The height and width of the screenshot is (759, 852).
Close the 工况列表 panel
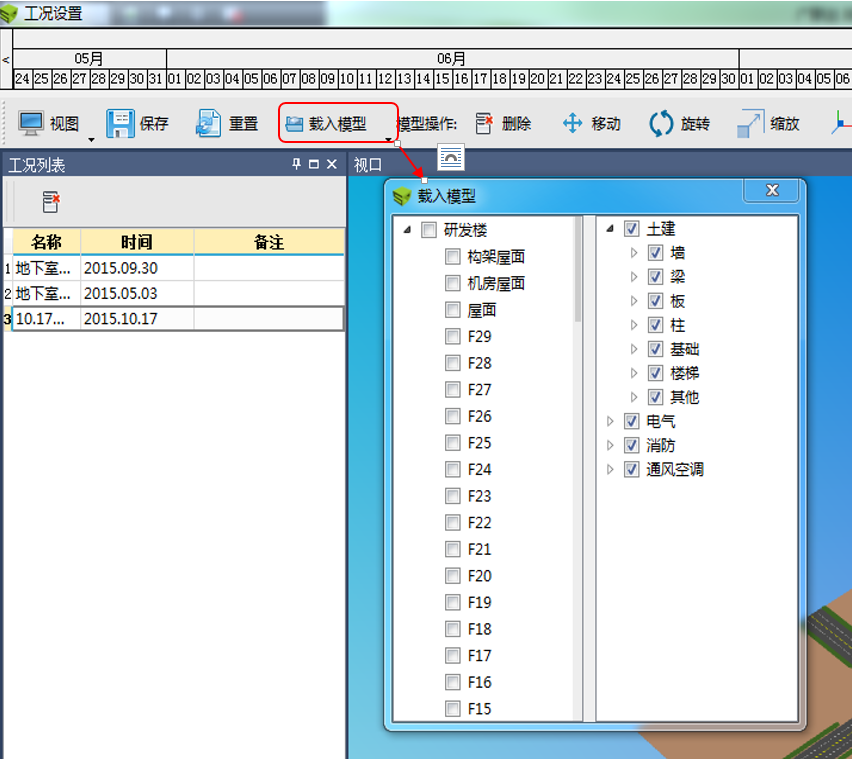point(331,164)
